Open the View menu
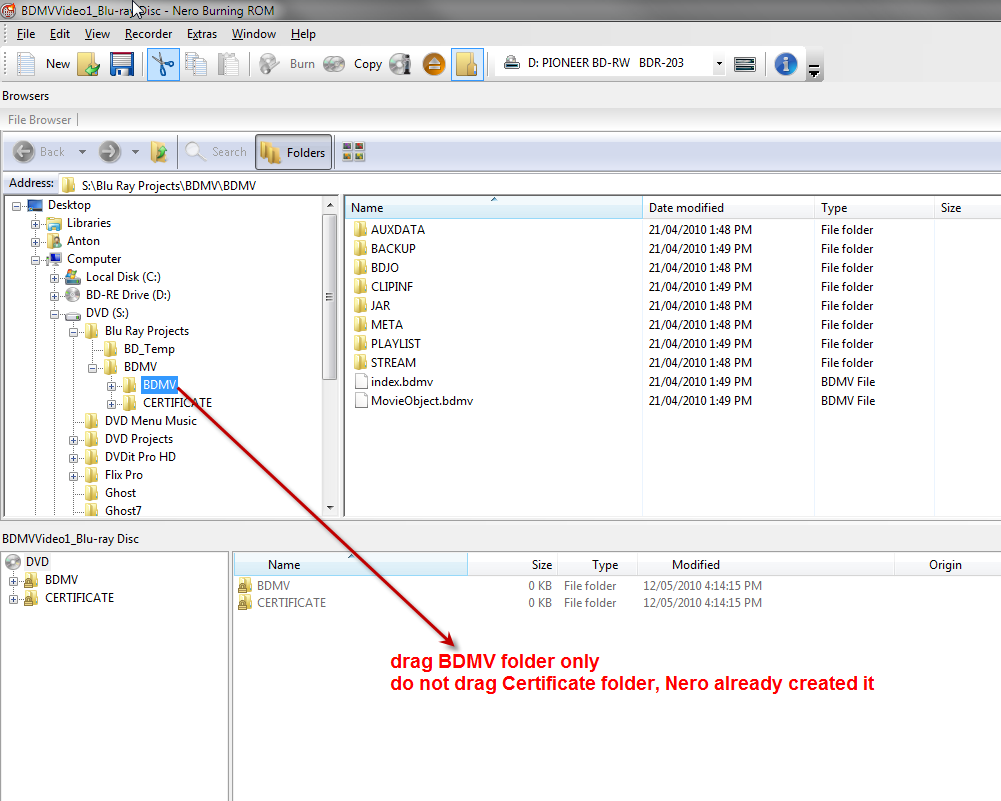 tap(97, 34)
